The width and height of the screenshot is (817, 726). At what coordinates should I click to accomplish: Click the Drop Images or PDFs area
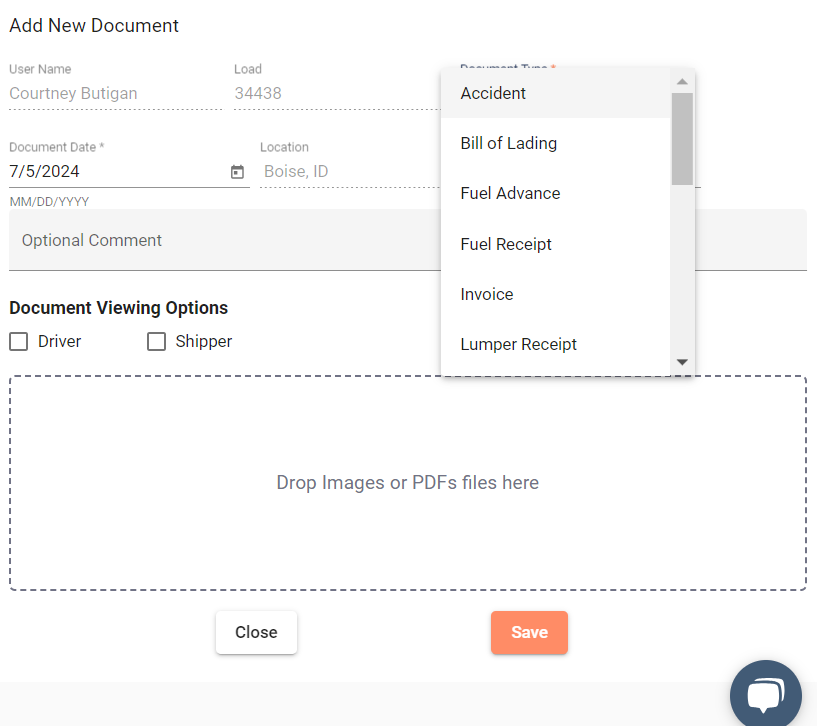407,482
